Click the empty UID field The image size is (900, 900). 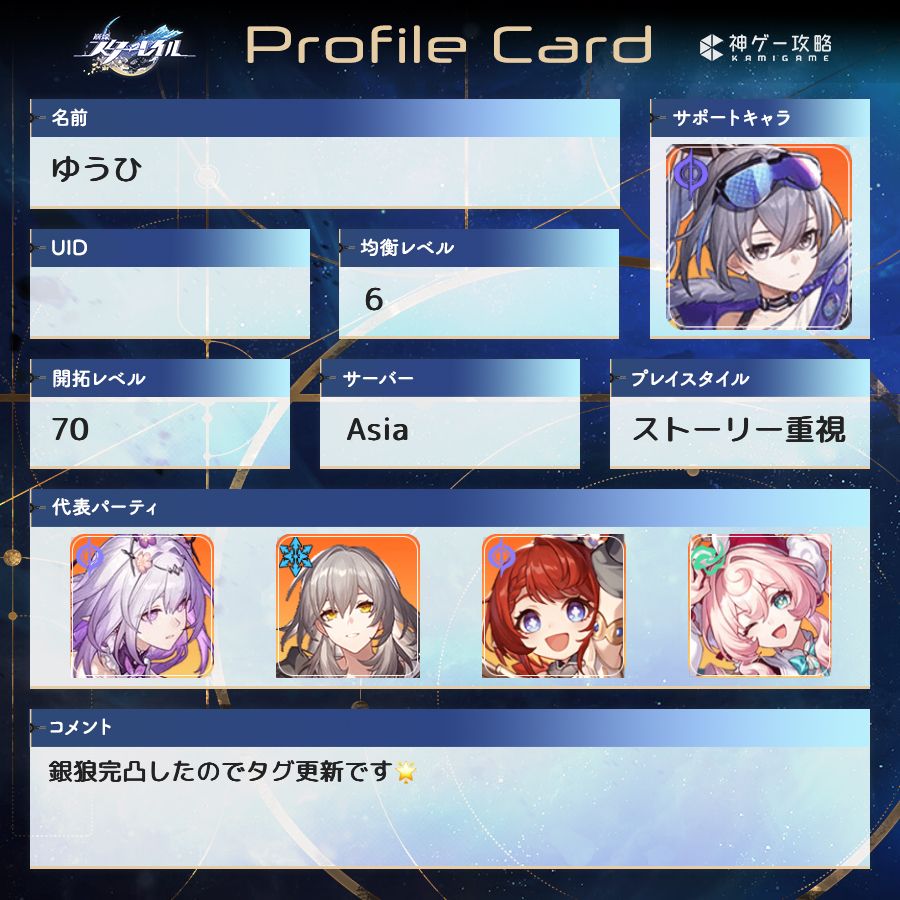pos(170,302)
